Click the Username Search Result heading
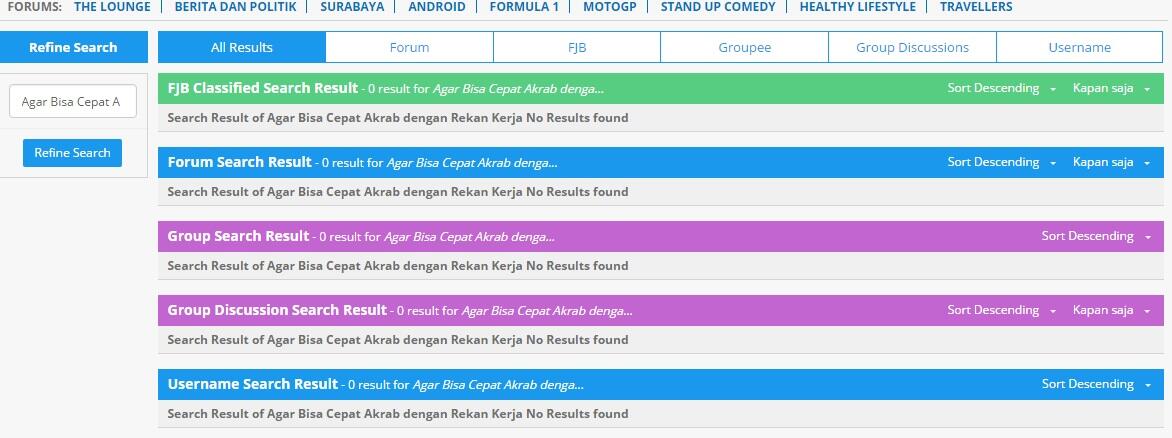This screenshot has width=1172, height=438. click(x=253, y=384)
